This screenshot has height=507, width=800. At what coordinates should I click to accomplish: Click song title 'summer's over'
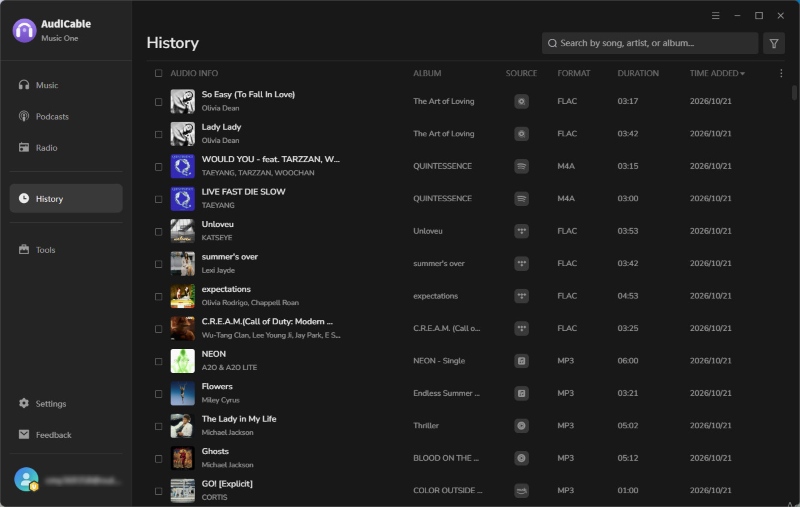click(230, 257)
